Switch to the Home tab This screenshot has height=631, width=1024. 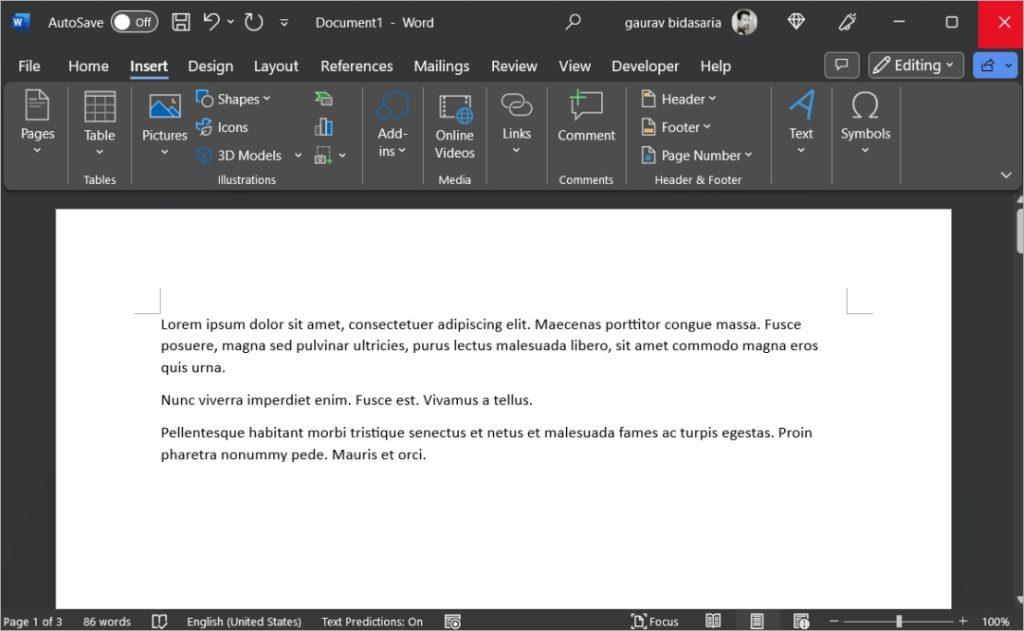click(x=88, y=66)
